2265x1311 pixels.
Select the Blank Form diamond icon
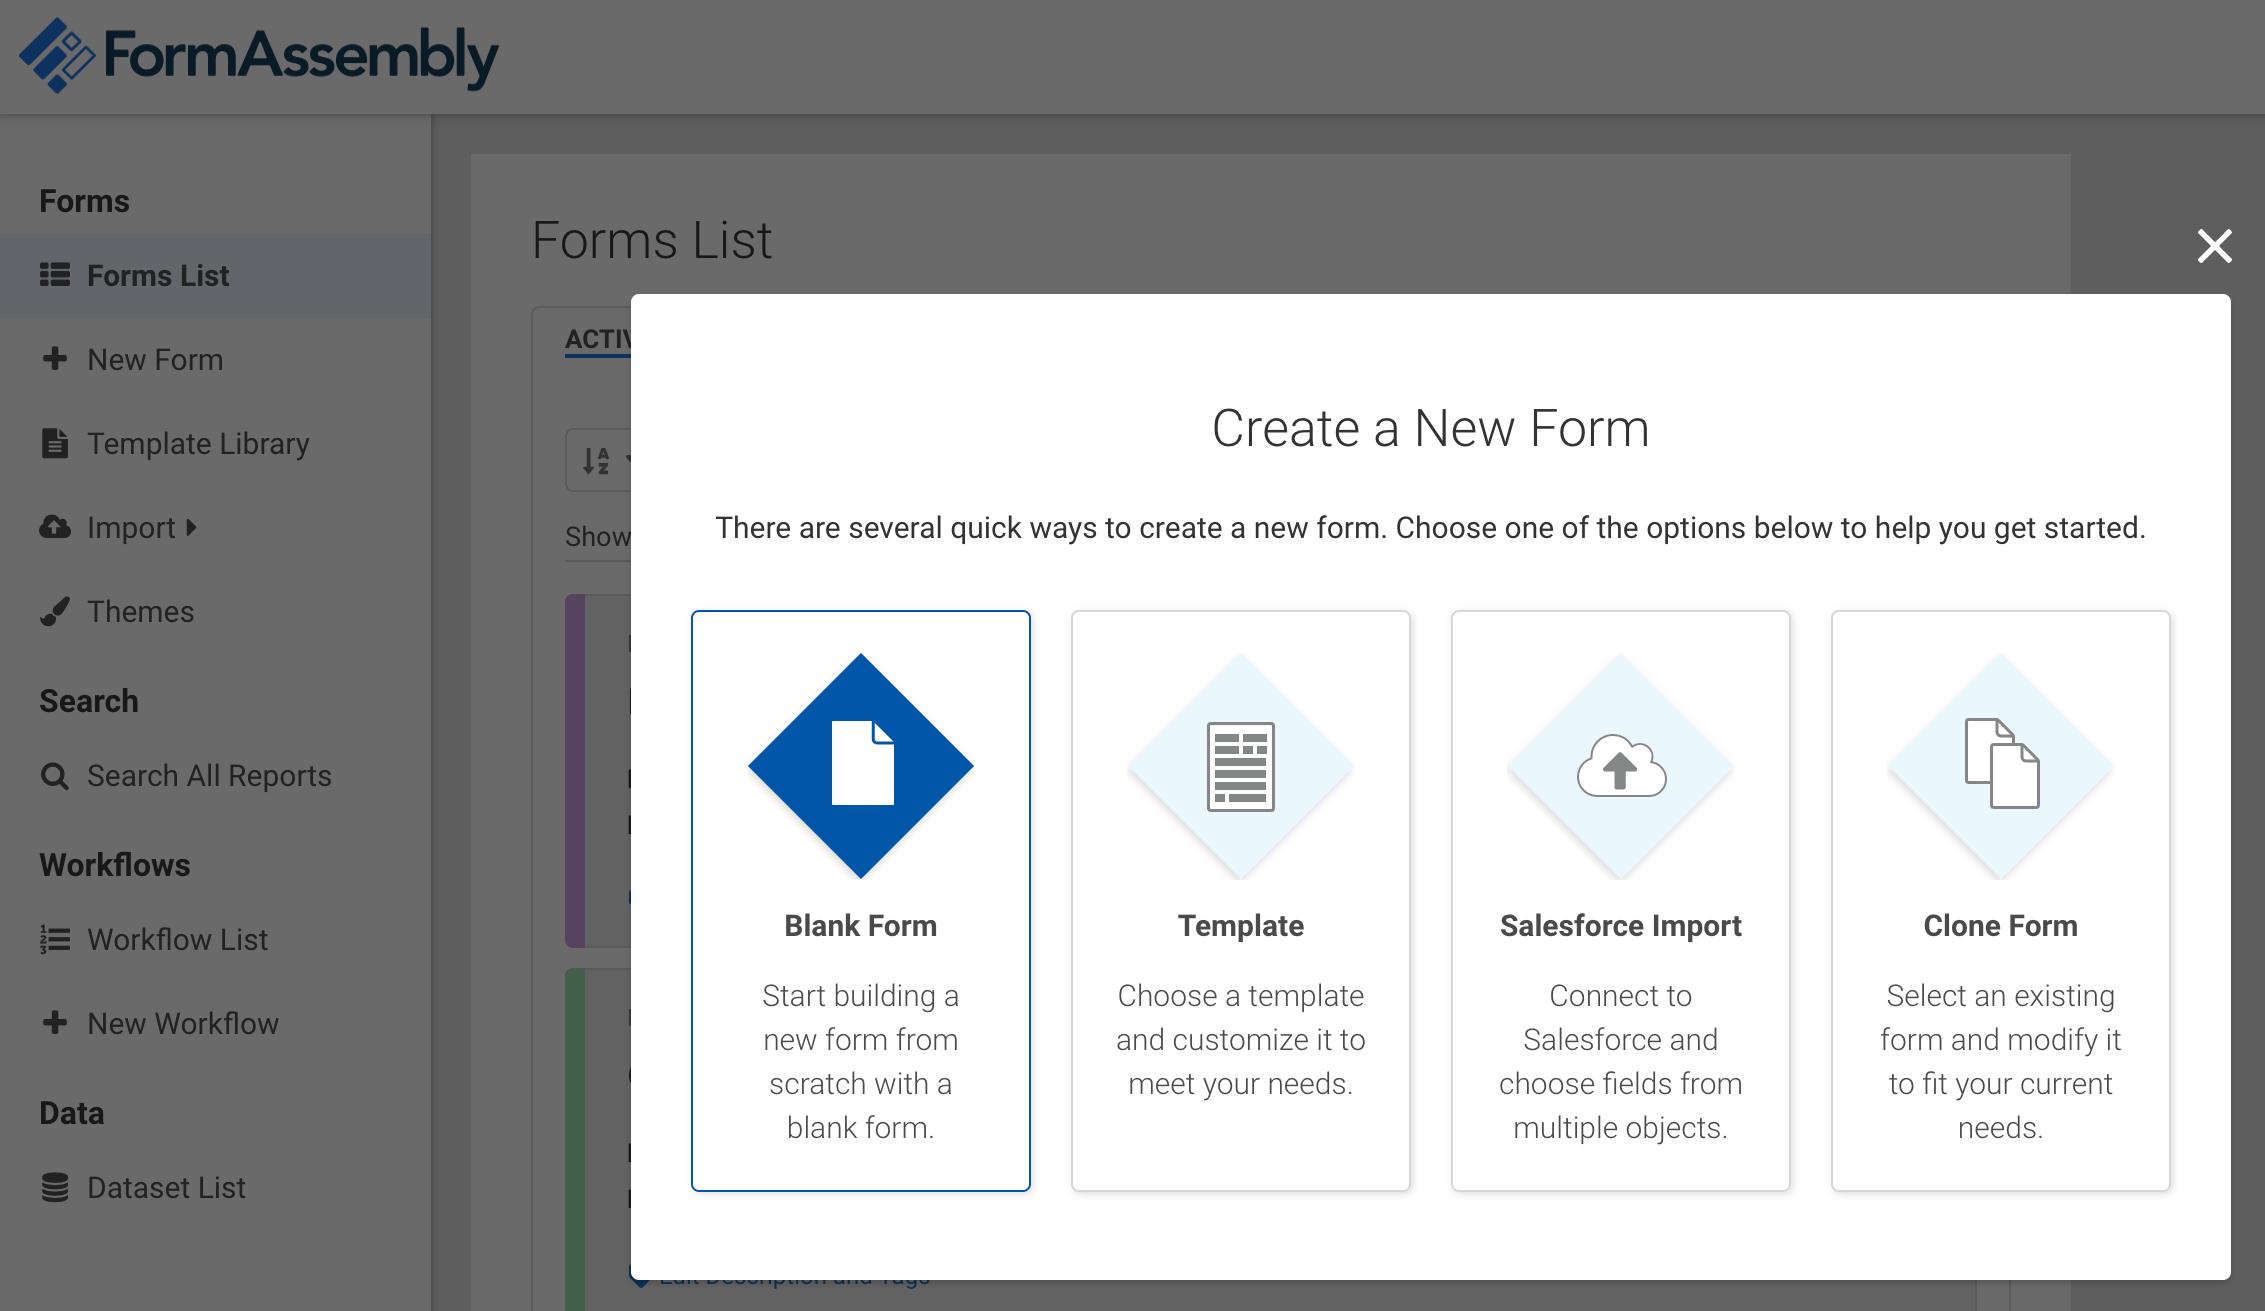tap(860, 766)
